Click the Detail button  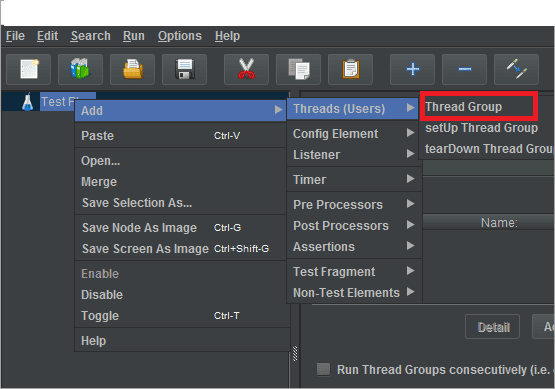point(492,327)
